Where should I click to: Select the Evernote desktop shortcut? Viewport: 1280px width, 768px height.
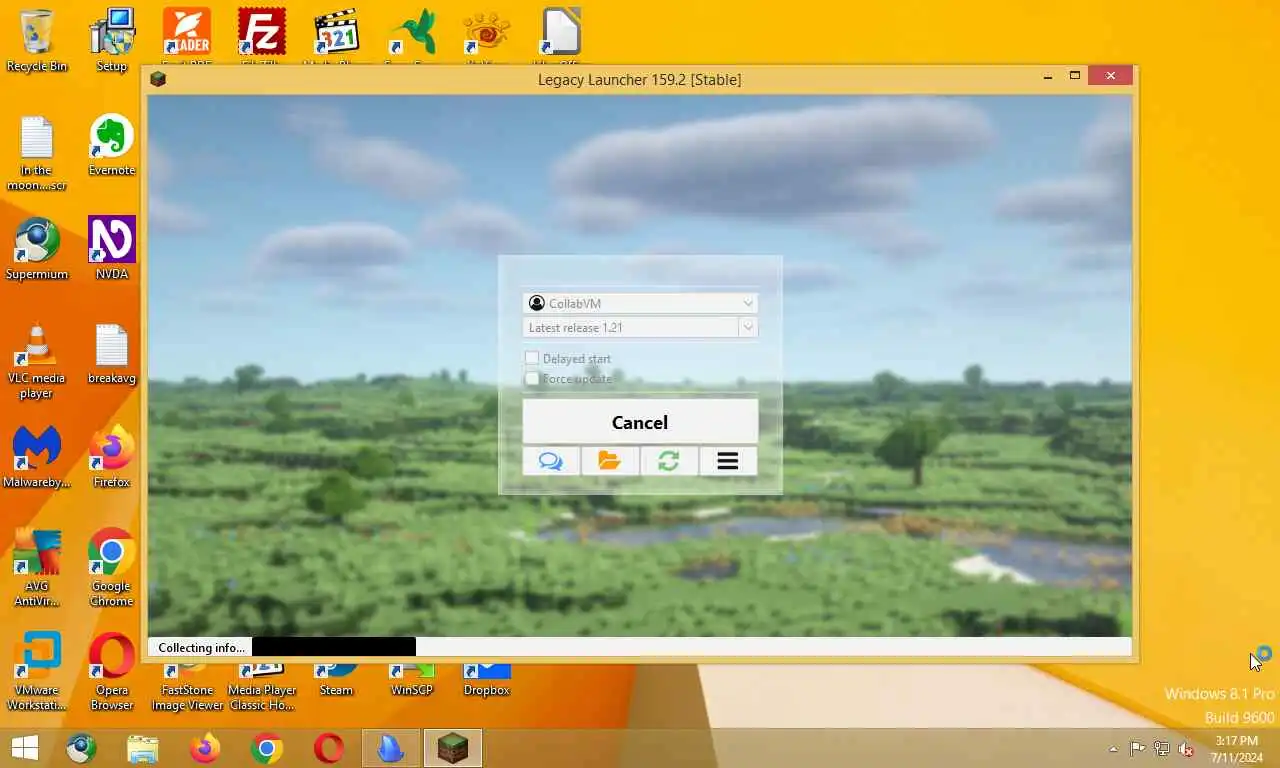112,146
